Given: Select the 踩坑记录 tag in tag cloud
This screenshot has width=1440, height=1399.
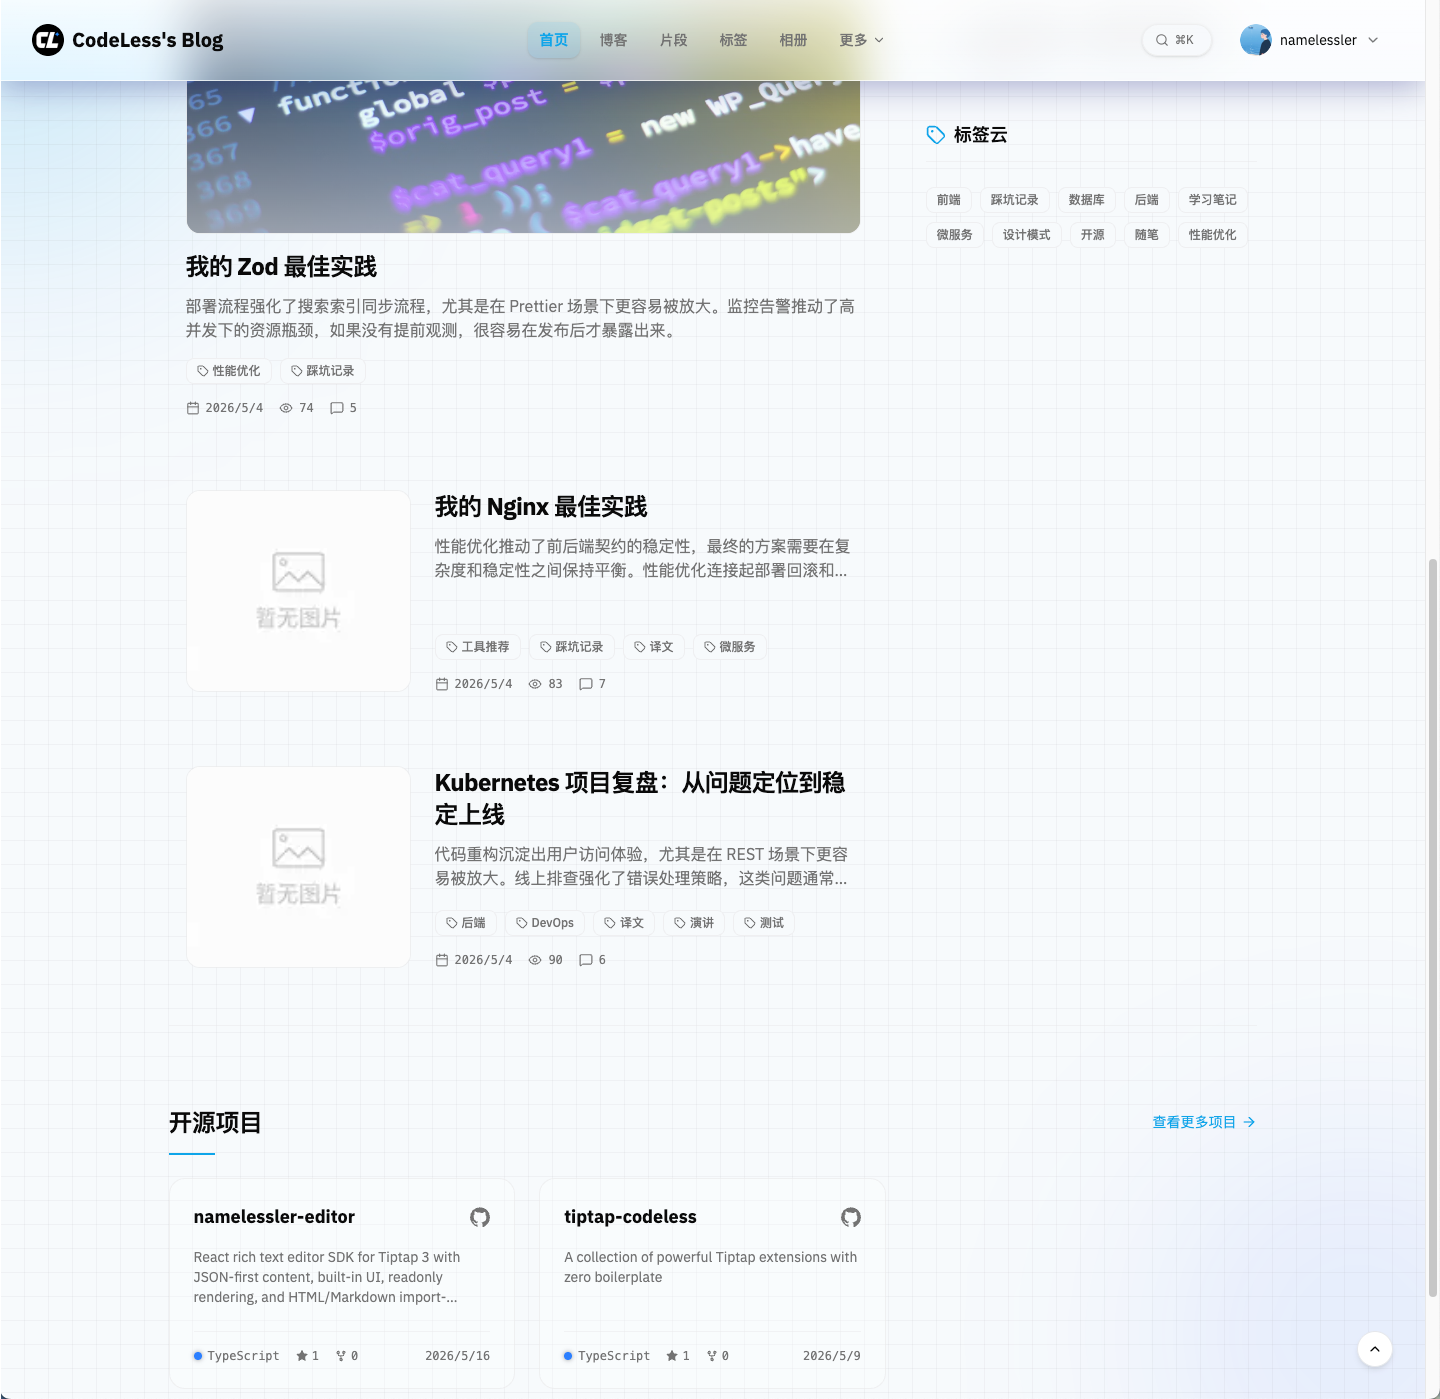Looking at the screenshot, I should coord(1015,200).
